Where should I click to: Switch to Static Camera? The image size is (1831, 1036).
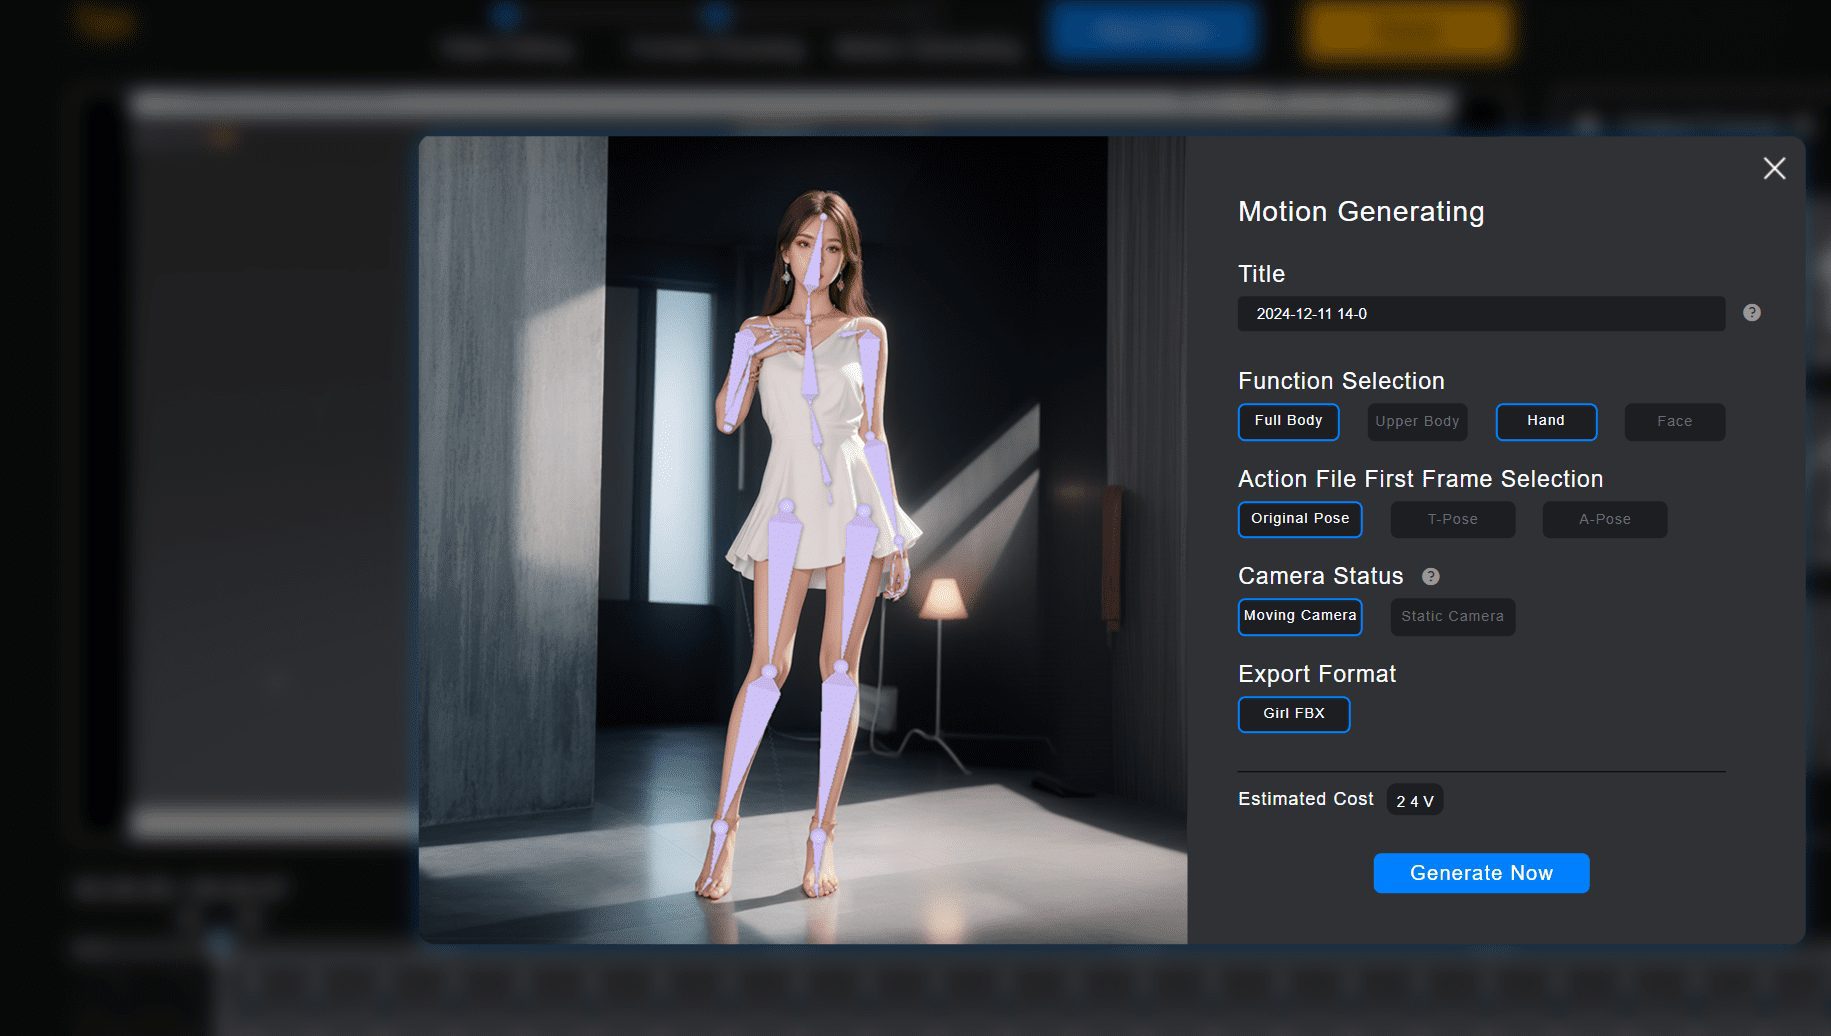click(1452, 617)
